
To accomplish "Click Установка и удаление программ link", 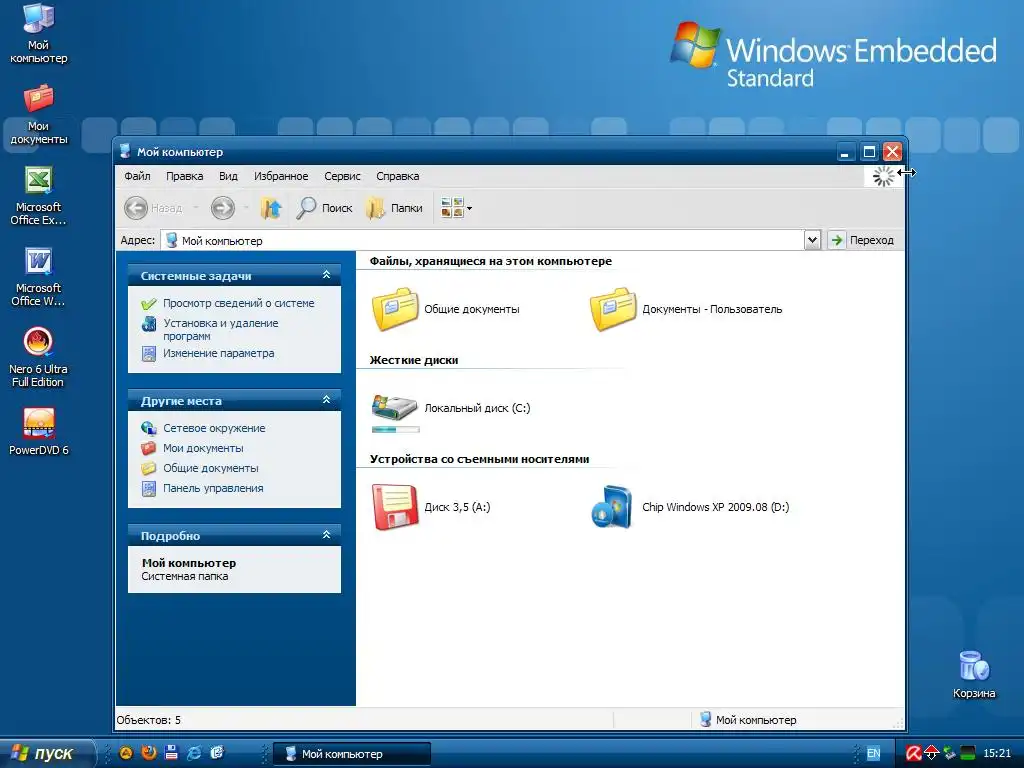I will pyautogui.click(x=221, y=329).
